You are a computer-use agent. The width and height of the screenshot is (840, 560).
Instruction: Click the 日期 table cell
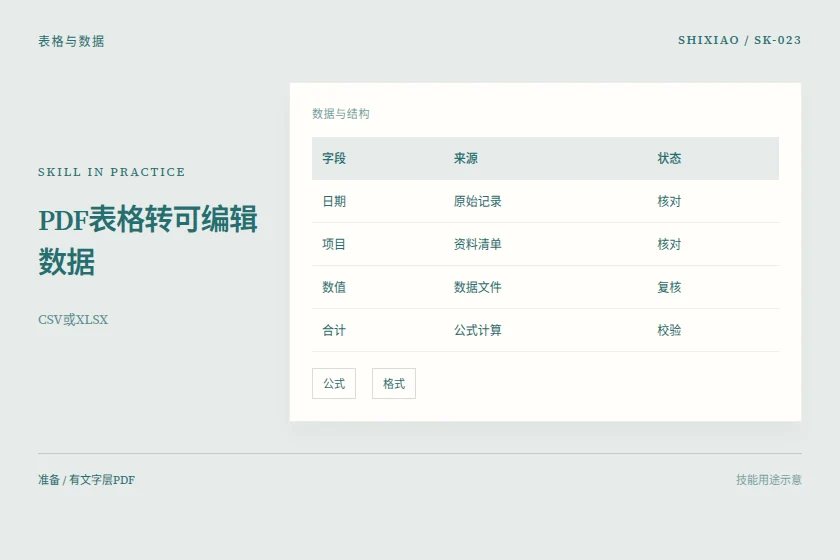click(334, 201)
